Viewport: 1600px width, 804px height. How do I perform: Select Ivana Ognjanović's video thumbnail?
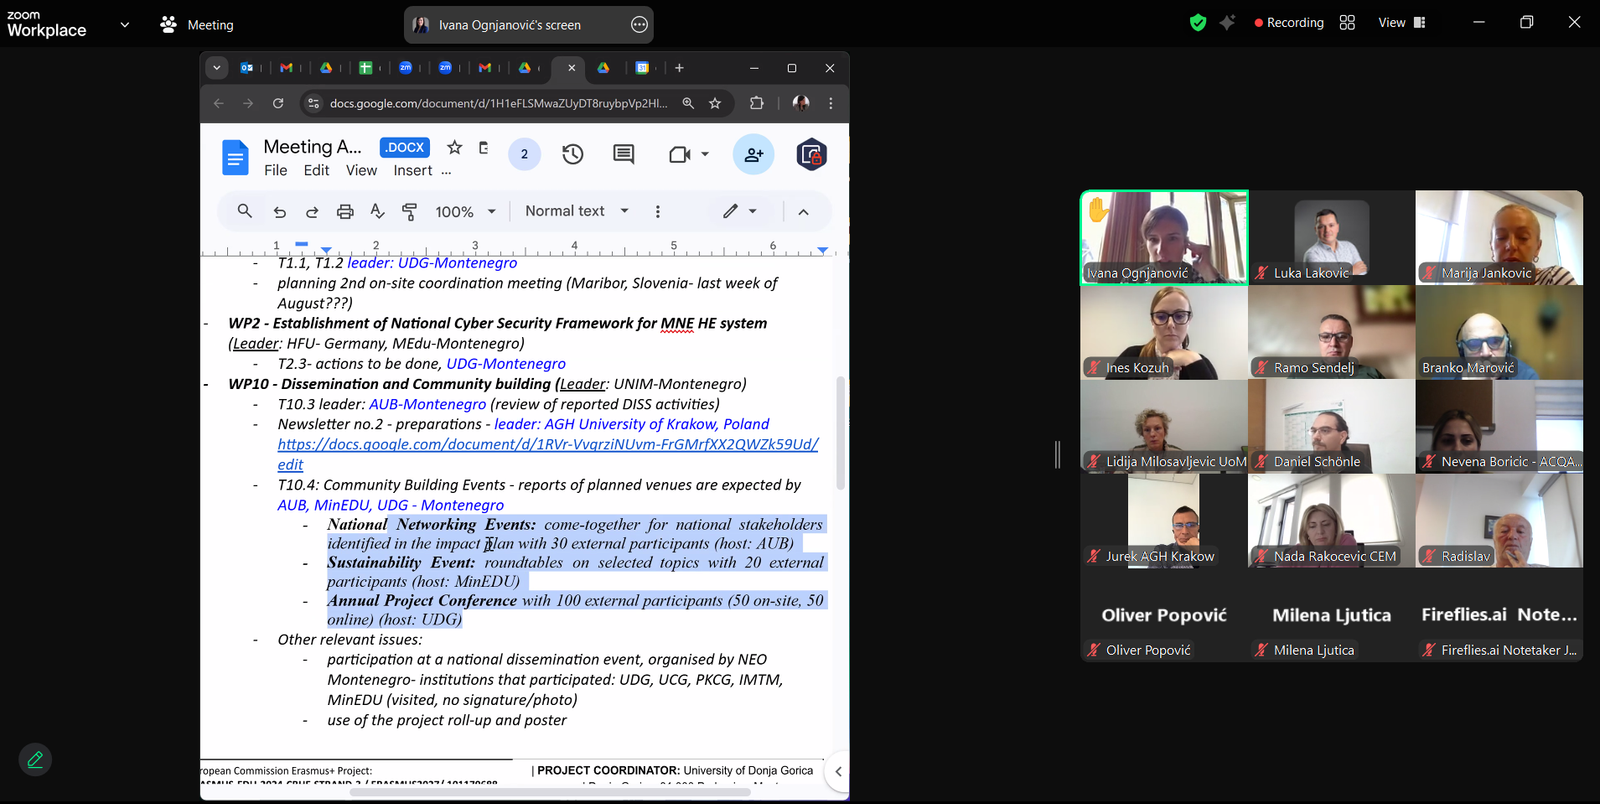point(1164,238)
